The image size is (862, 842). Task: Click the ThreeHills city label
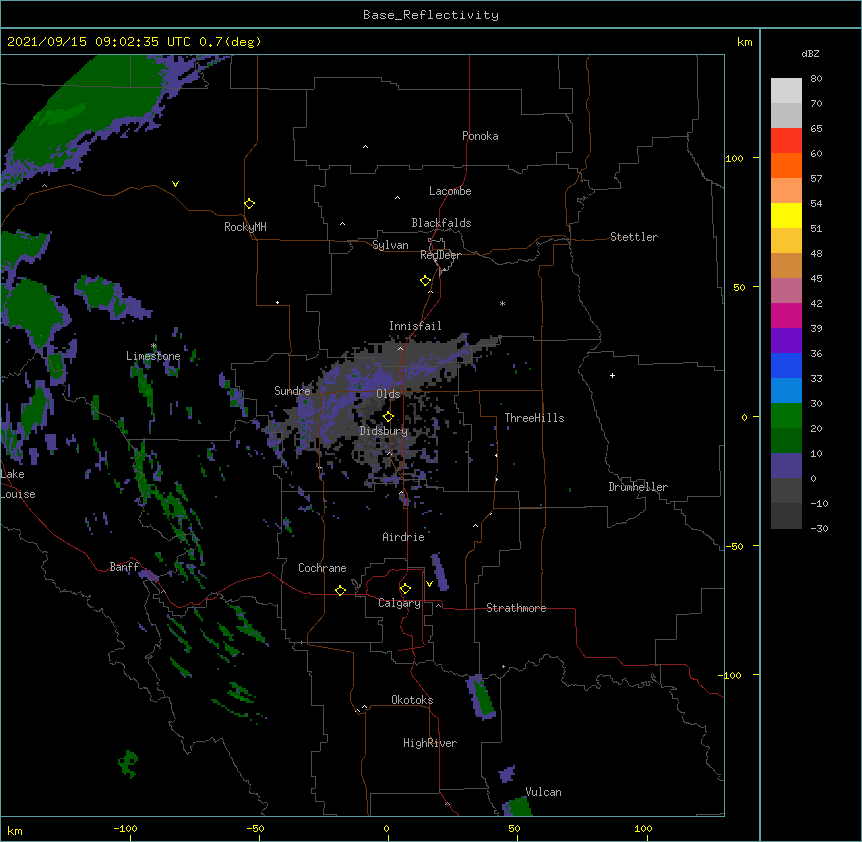coord(534,418)
